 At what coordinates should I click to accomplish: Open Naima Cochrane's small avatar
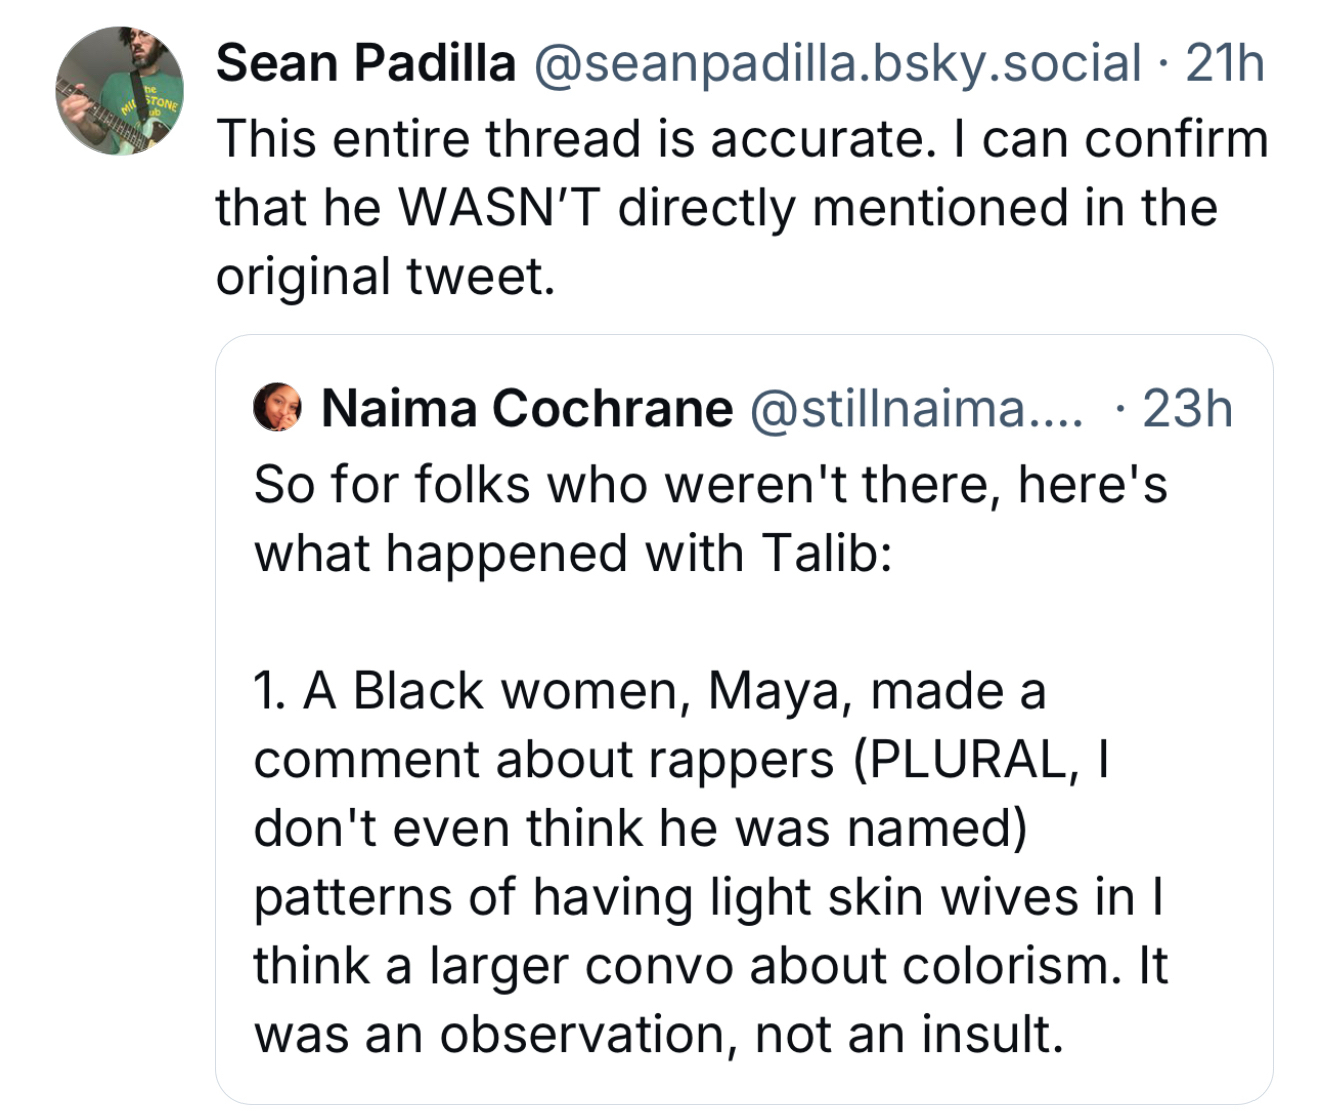pos(278,408)
